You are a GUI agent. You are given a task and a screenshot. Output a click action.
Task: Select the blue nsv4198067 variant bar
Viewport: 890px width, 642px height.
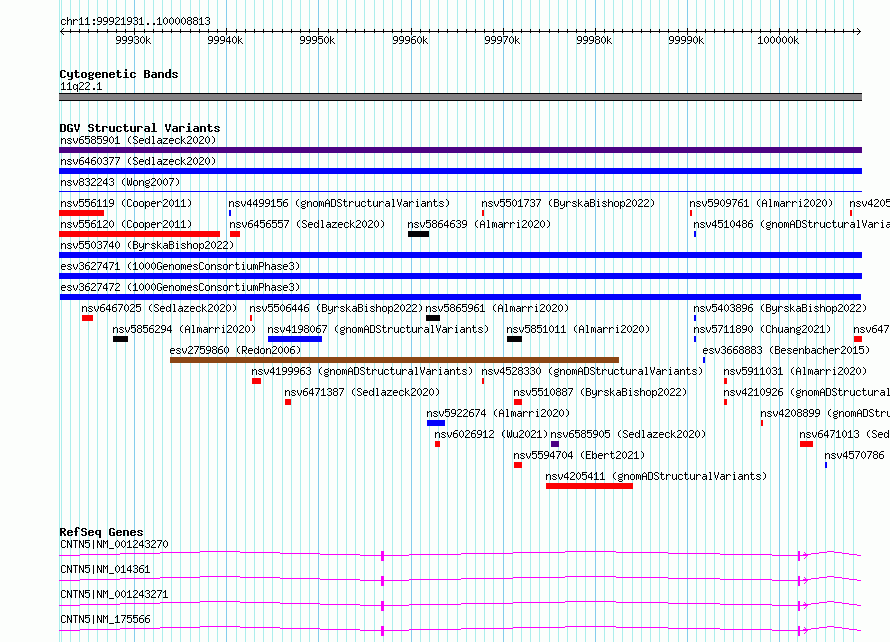tap(295, 339)
